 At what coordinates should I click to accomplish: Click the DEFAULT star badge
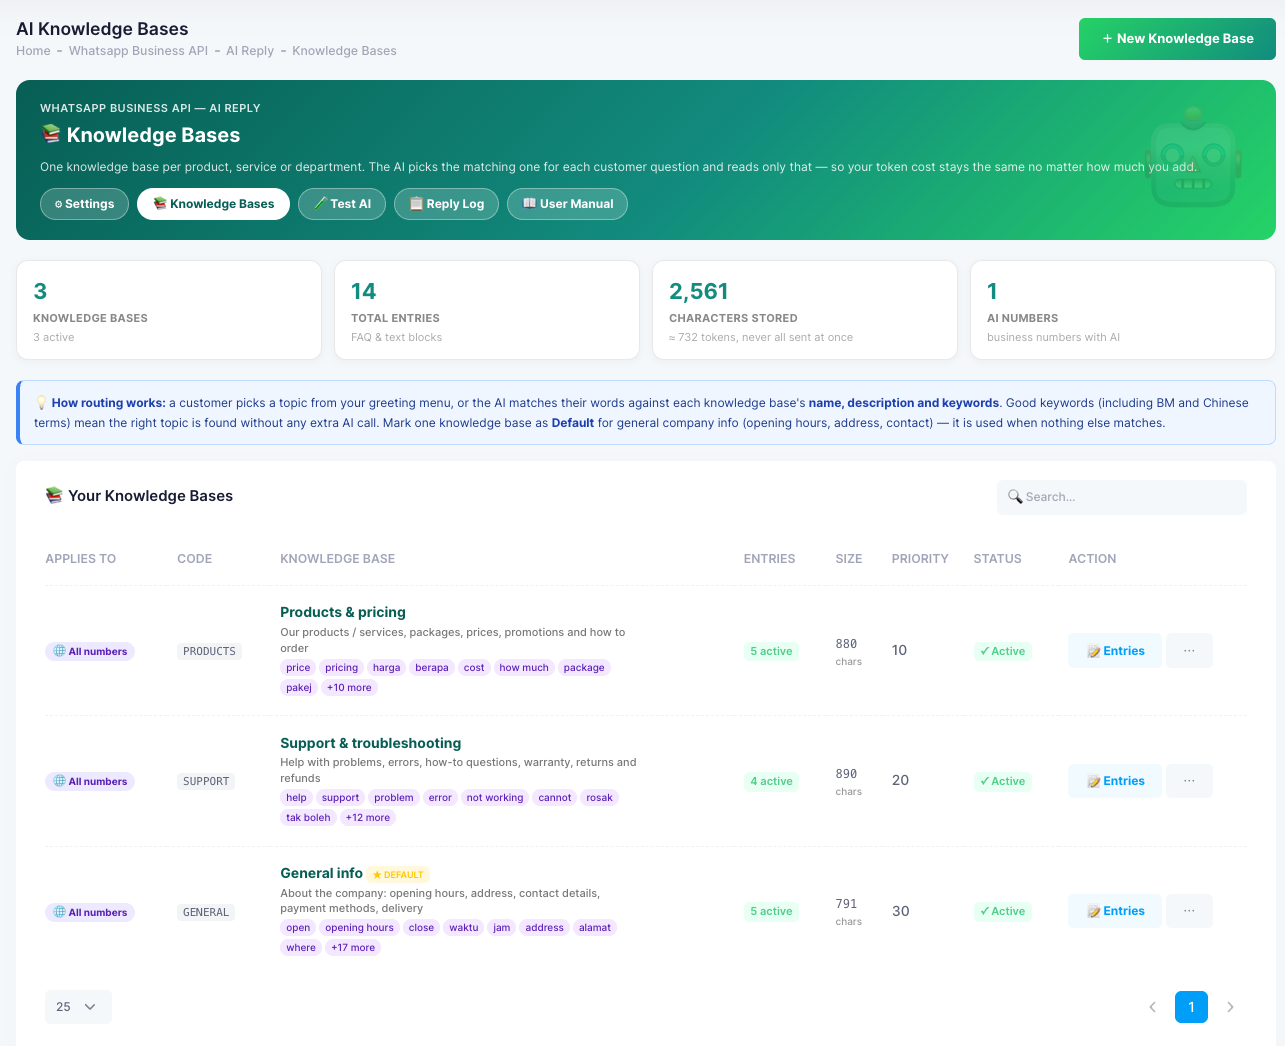(x=398, y=875)
